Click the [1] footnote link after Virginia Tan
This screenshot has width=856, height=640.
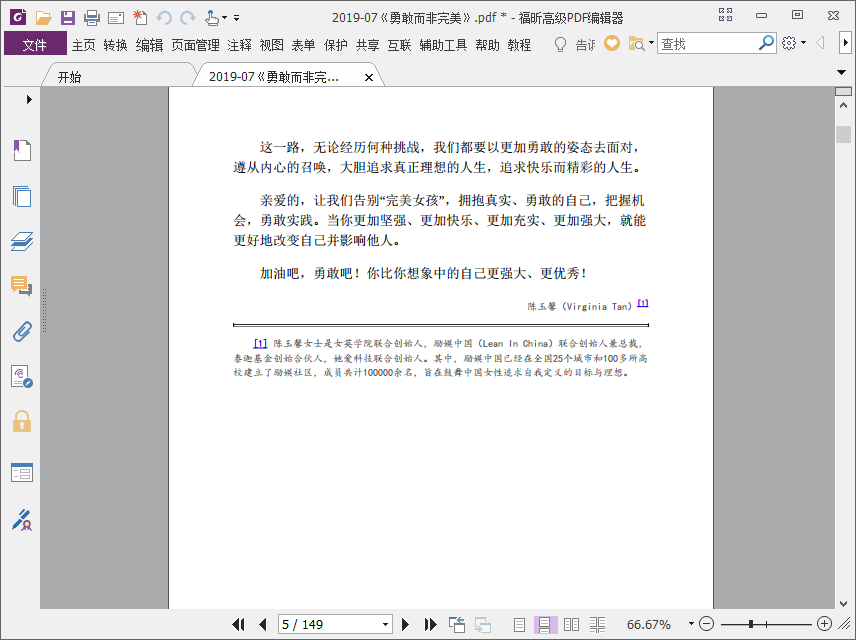point(643,303)
